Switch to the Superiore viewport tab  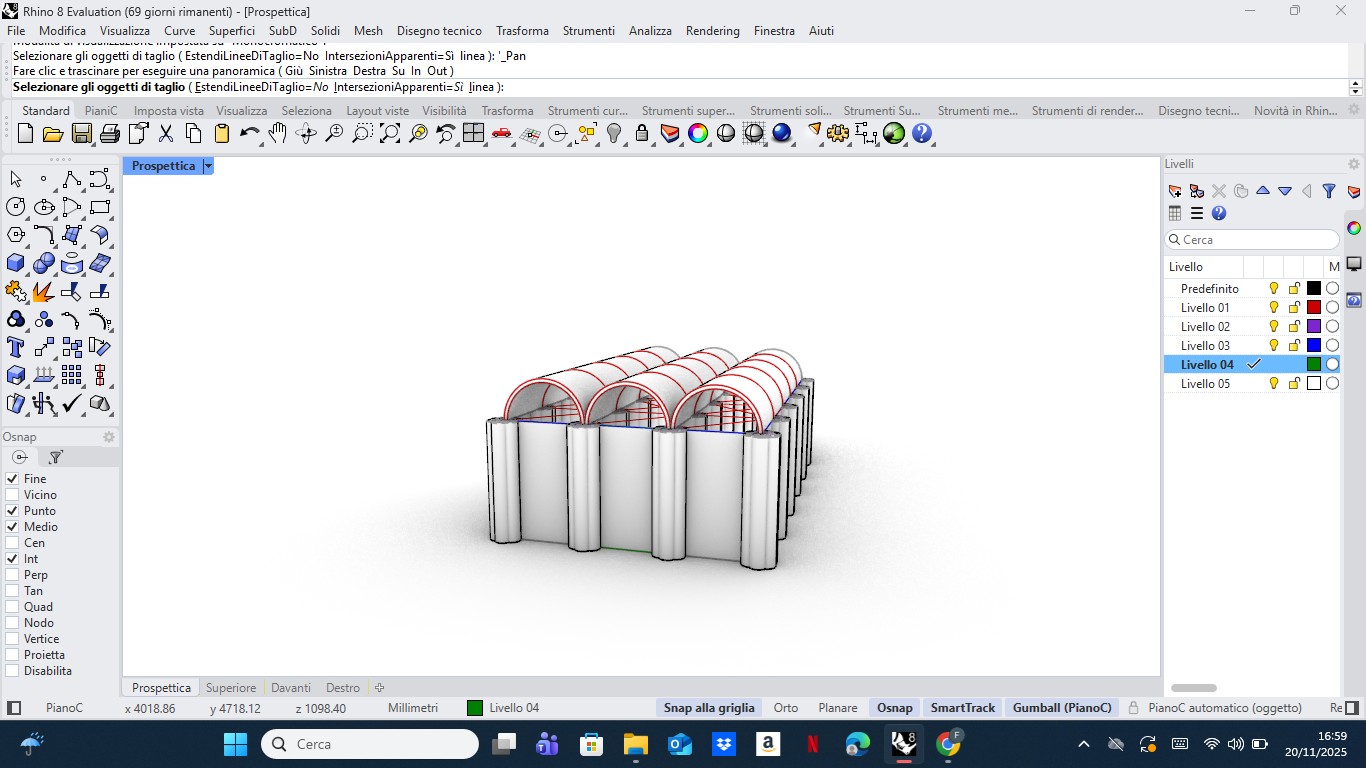231,688
